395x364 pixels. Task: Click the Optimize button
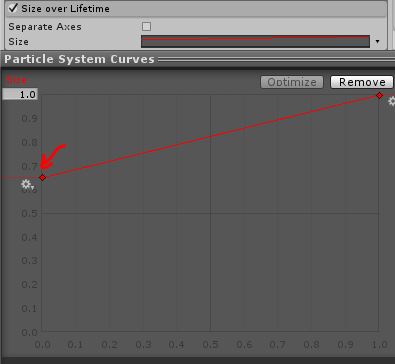(x=292, y=82)
